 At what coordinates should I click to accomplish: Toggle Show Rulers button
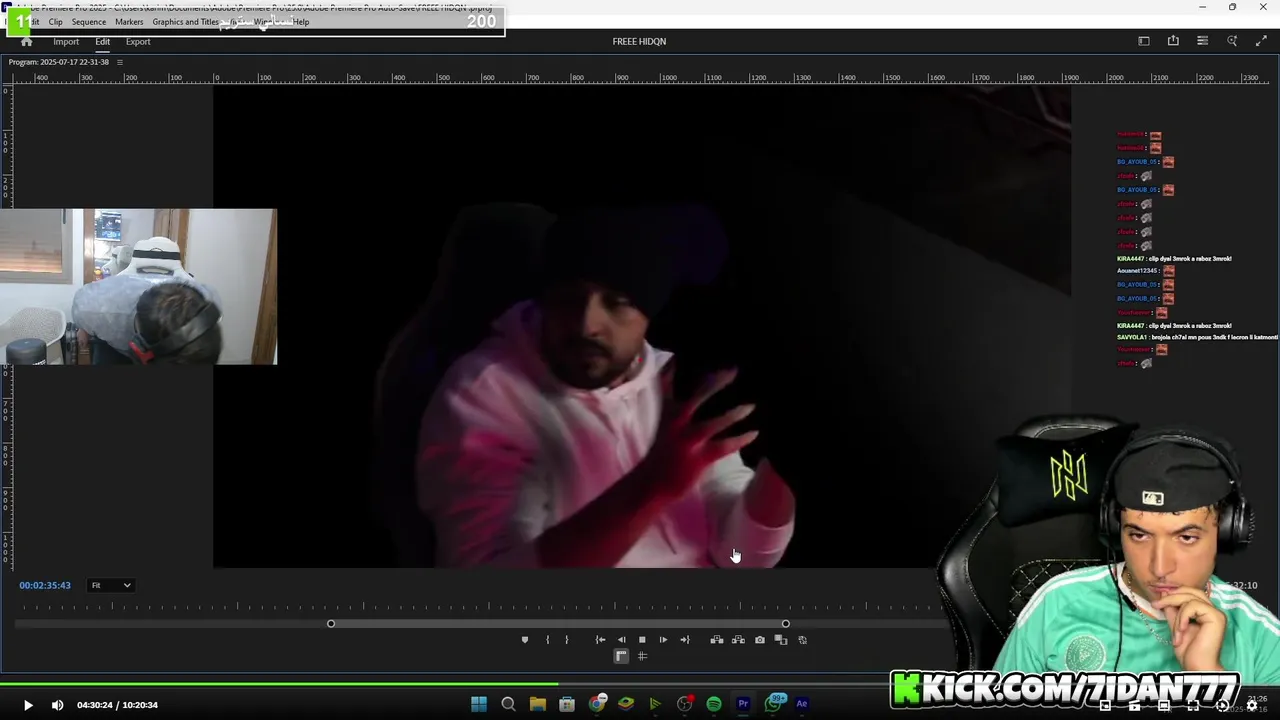(621, 656)
